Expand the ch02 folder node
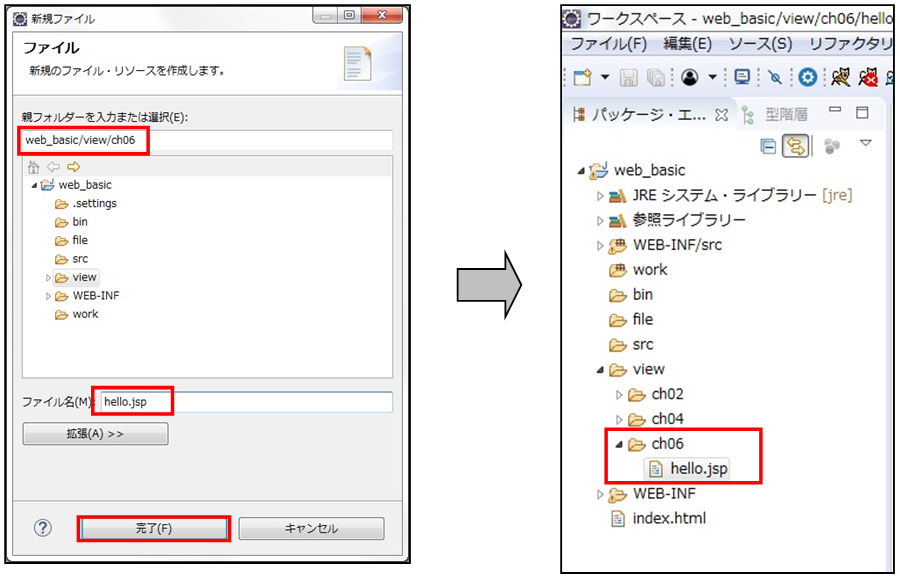 click(x=619, y=394)
